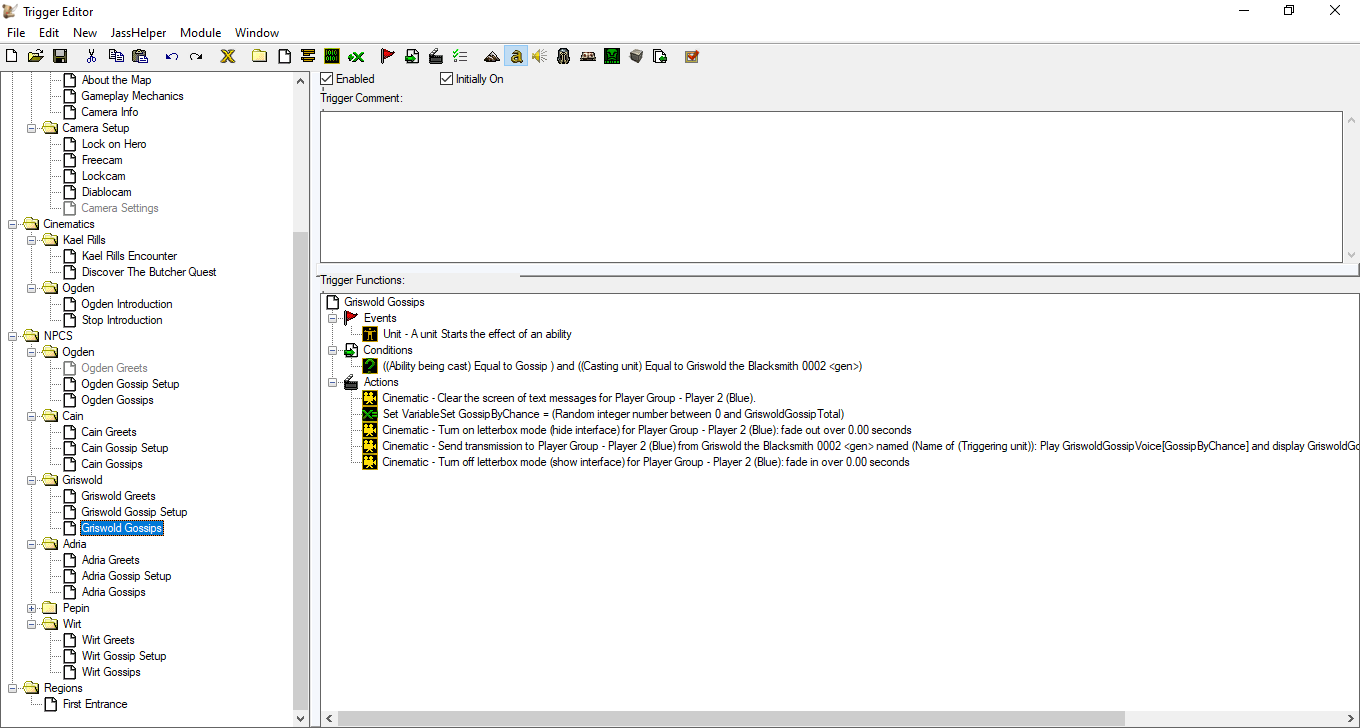Open the Sound Editor speaker icon
Screen dimensions: 1360x728
(x=539, y=56)
